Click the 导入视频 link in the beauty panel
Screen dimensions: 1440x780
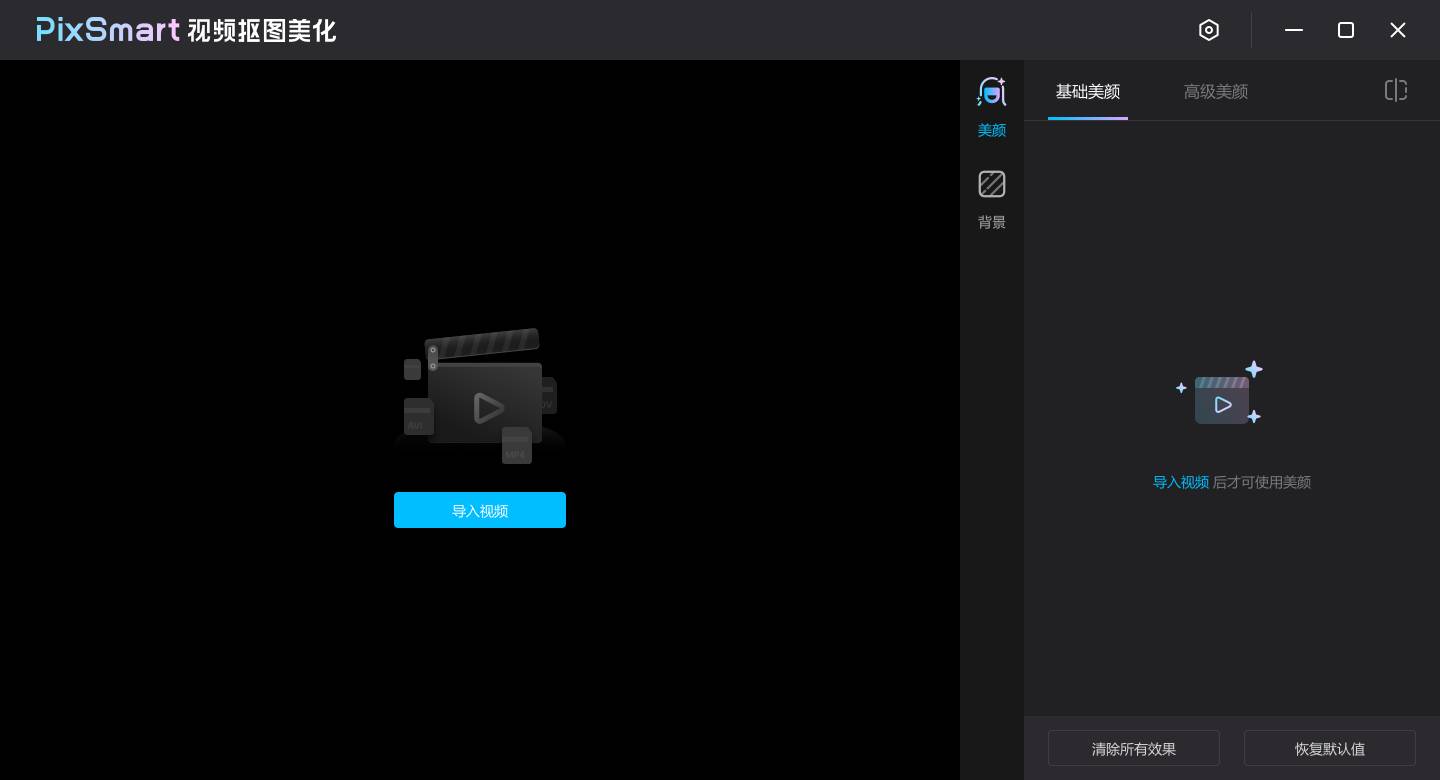tap(1181, 482)
